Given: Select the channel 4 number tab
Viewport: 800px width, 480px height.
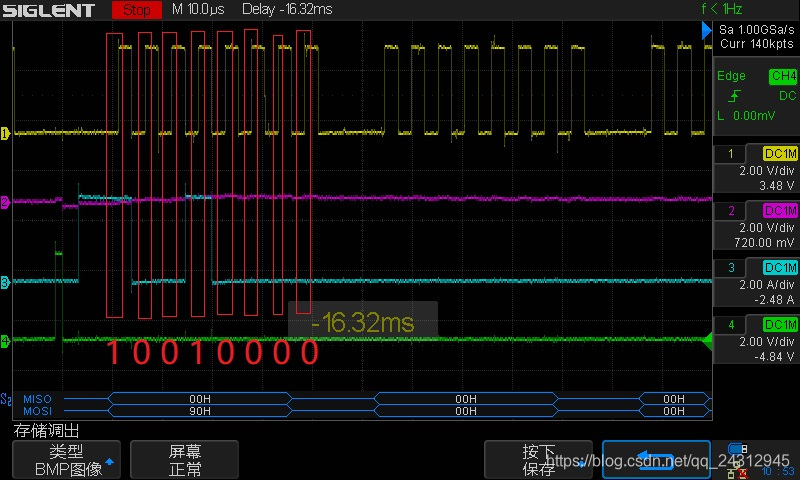Looking at the screenshot, I should click(731, 325).
